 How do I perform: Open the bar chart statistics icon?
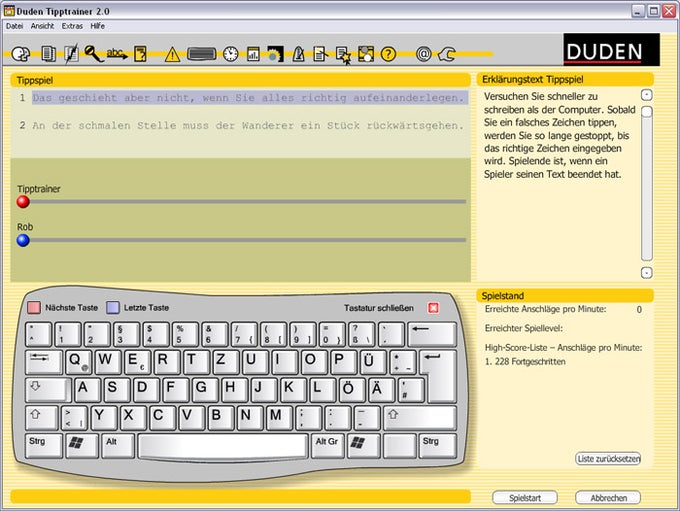click(253, 54)
